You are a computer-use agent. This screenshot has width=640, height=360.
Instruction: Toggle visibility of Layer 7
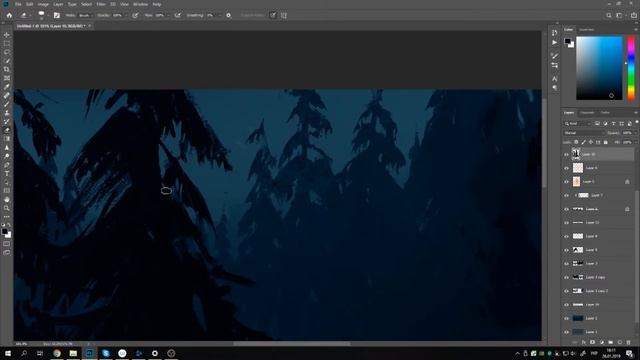[x=567, y=196]
